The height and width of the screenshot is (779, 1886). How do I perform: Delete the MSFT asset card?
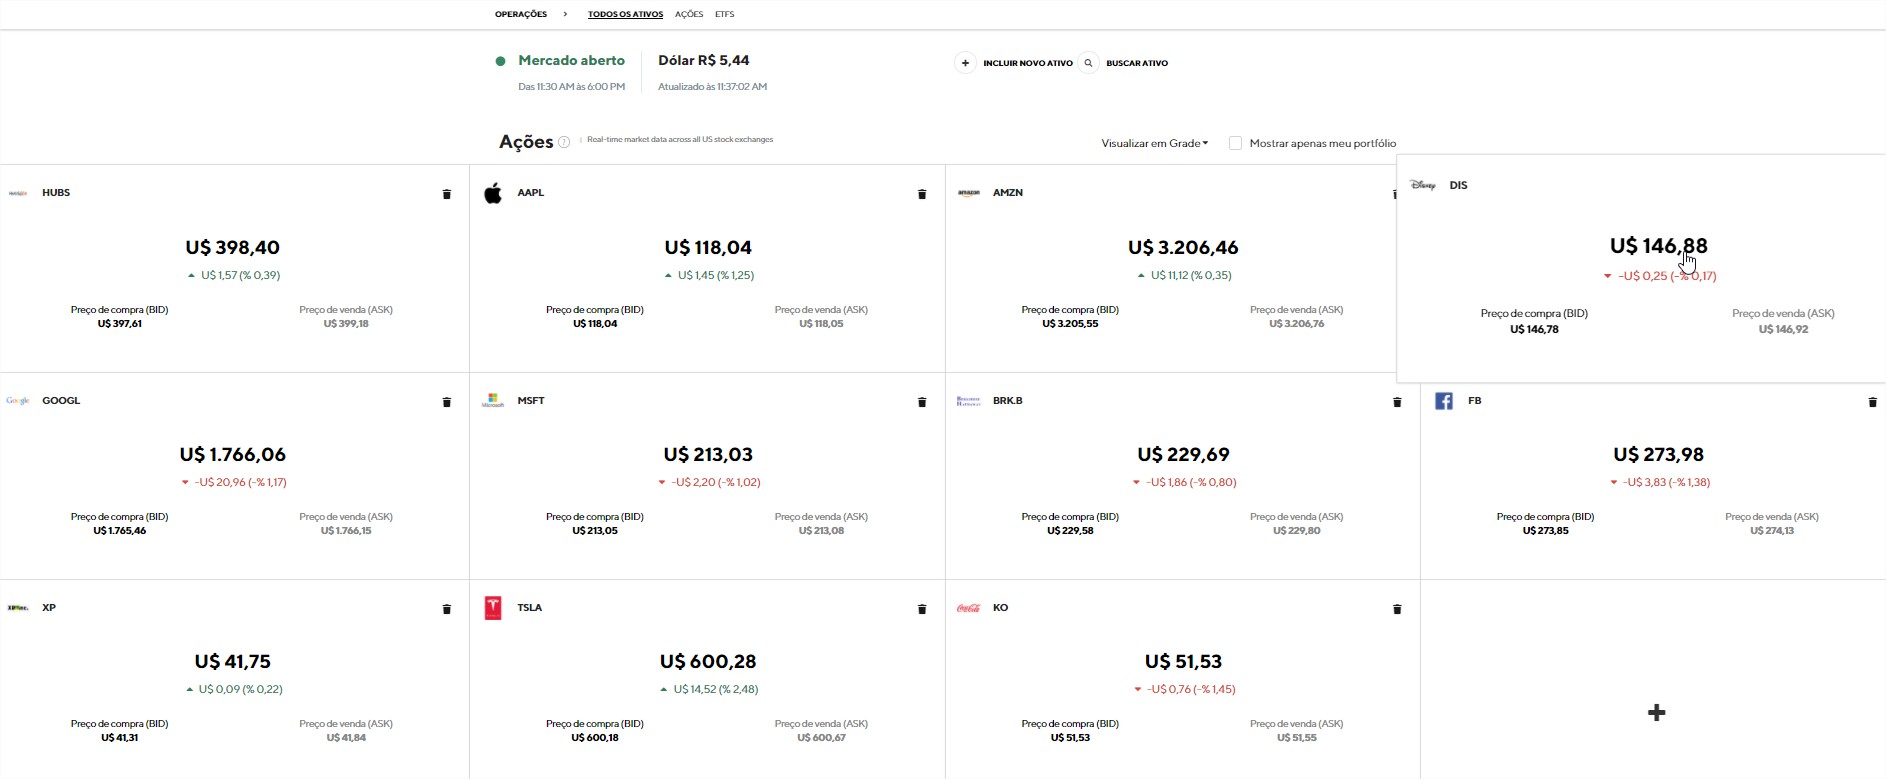[x=922, y=402]
